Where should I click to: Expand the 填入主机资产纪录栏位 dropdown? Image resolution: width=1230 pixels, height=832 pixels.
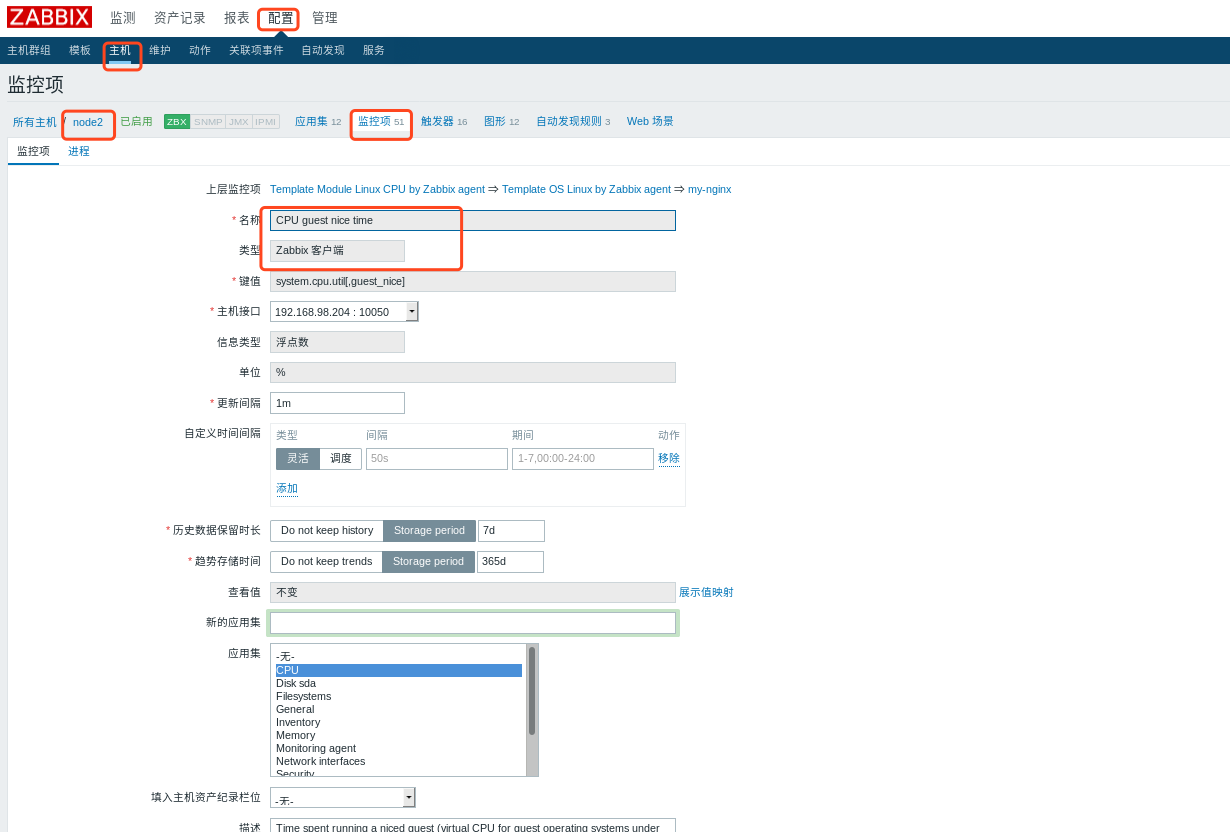click(x=408, y=798)
